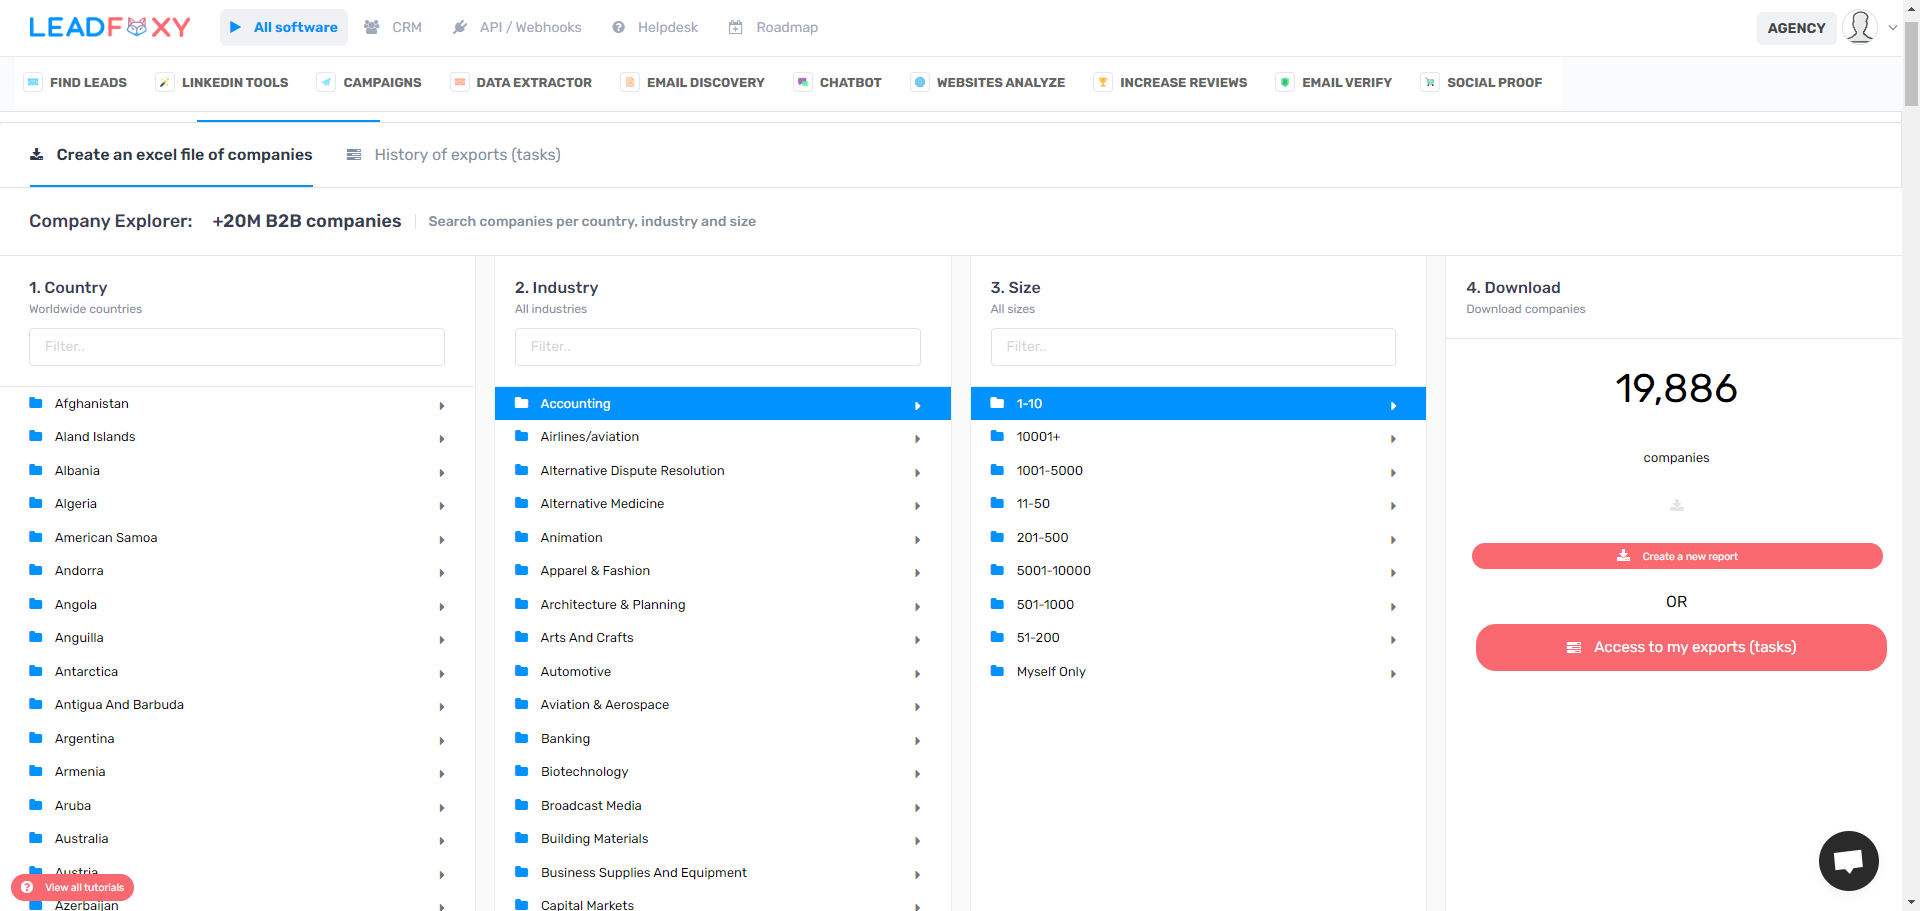1920x911 pixels.
Task: Click the Myself Only folder icon
Action: pos(997,671)
